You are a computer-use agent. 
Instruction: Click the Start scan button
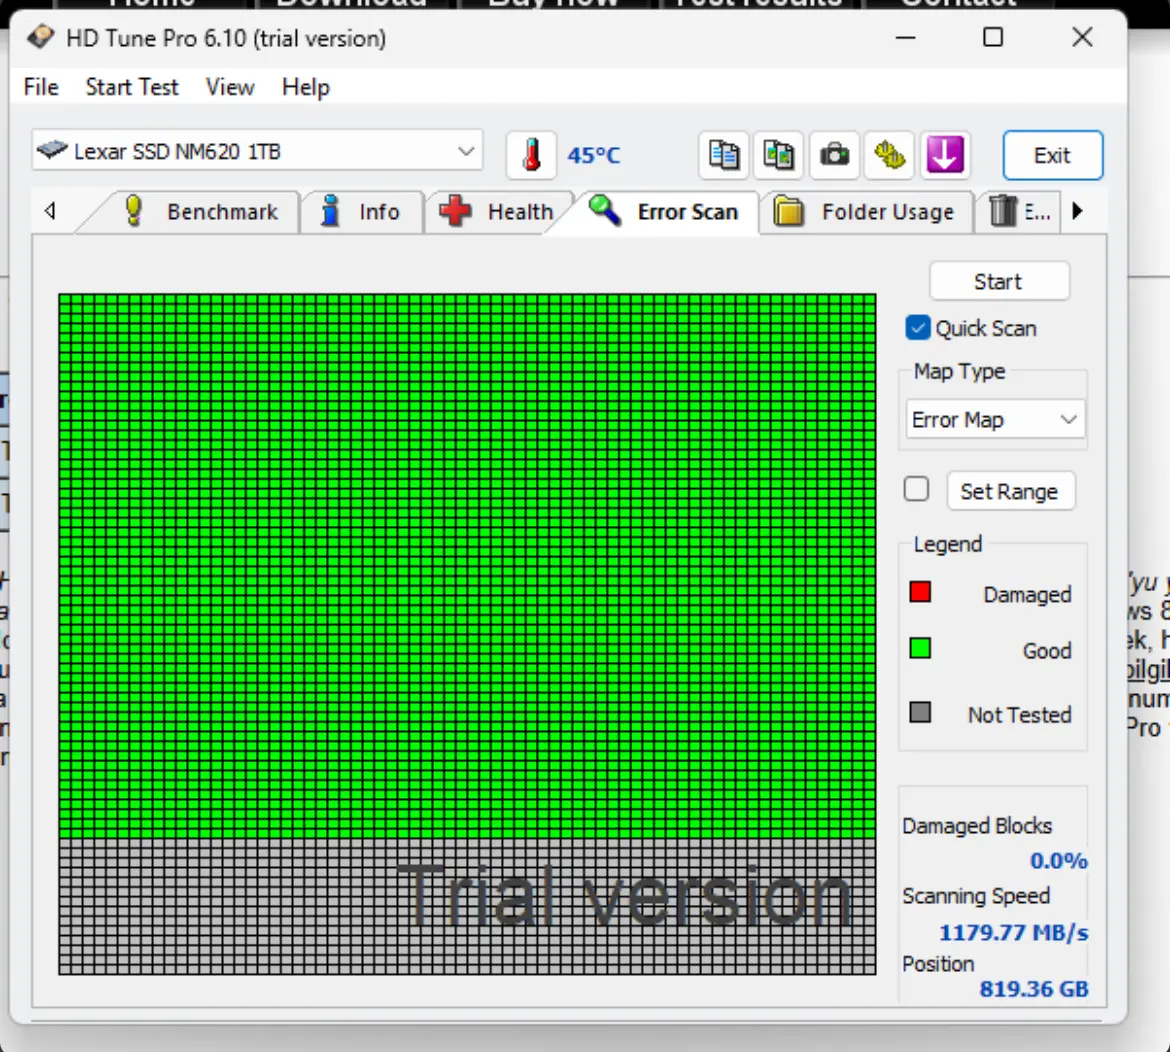tap(998, 281)
